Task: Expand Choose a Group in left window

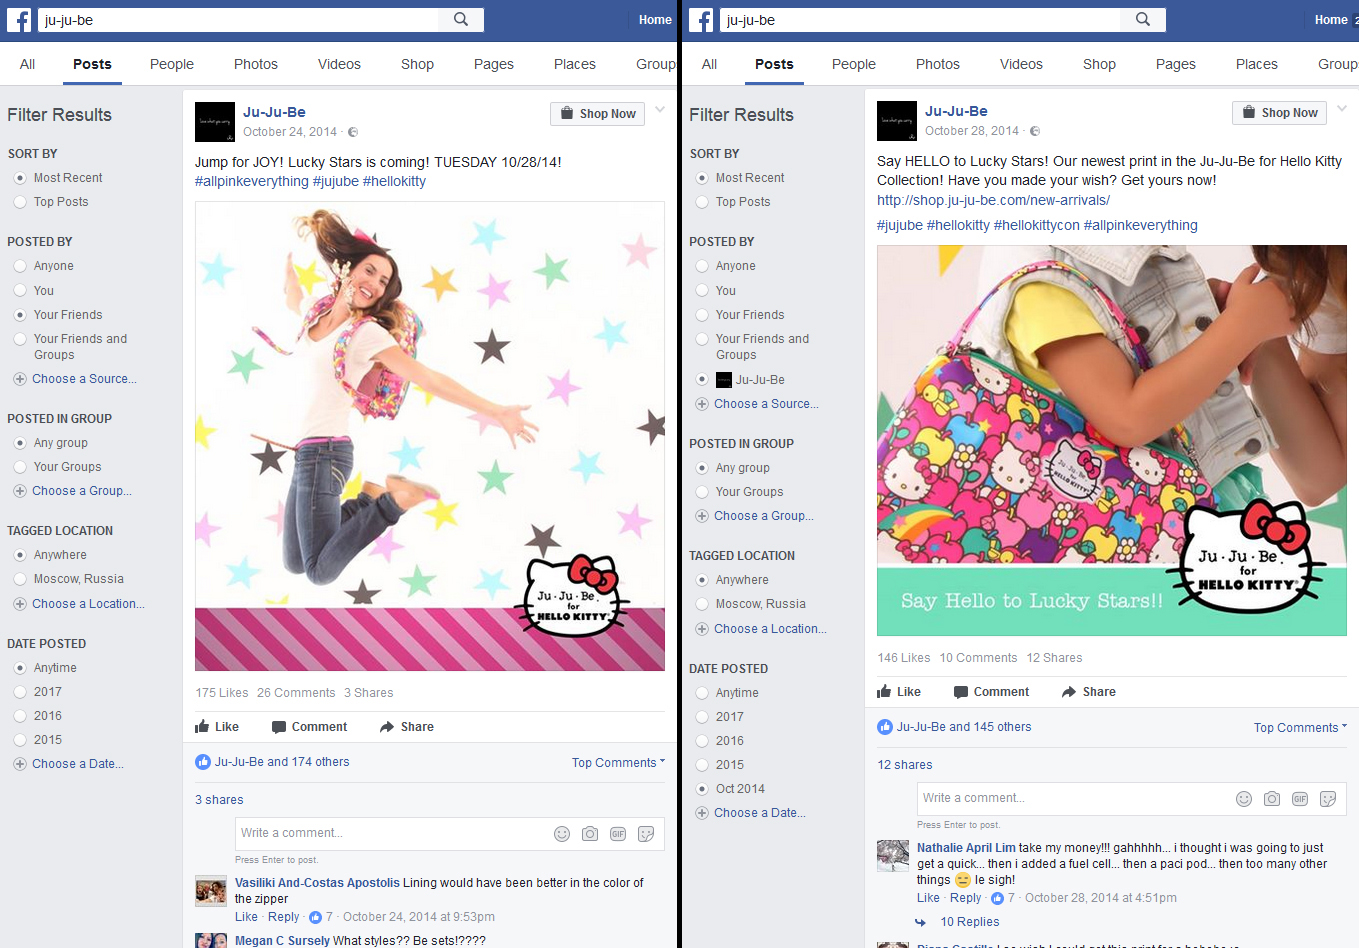Action: tap(82, 491)
